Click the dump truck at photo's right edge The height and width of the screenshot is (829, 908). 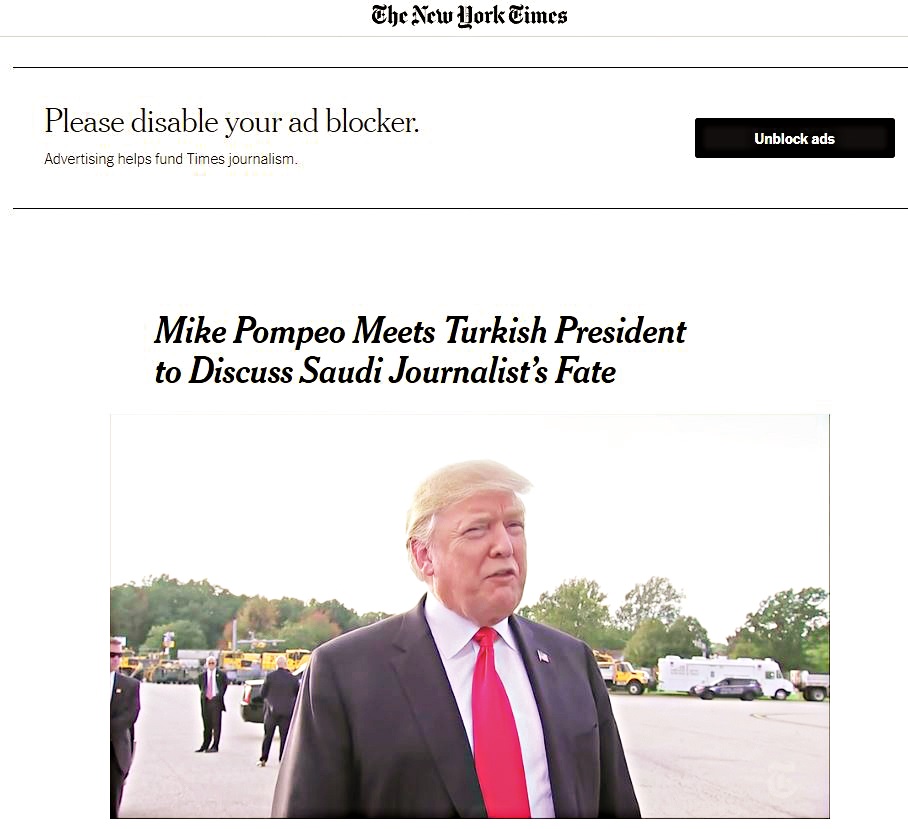pos(810,685)
